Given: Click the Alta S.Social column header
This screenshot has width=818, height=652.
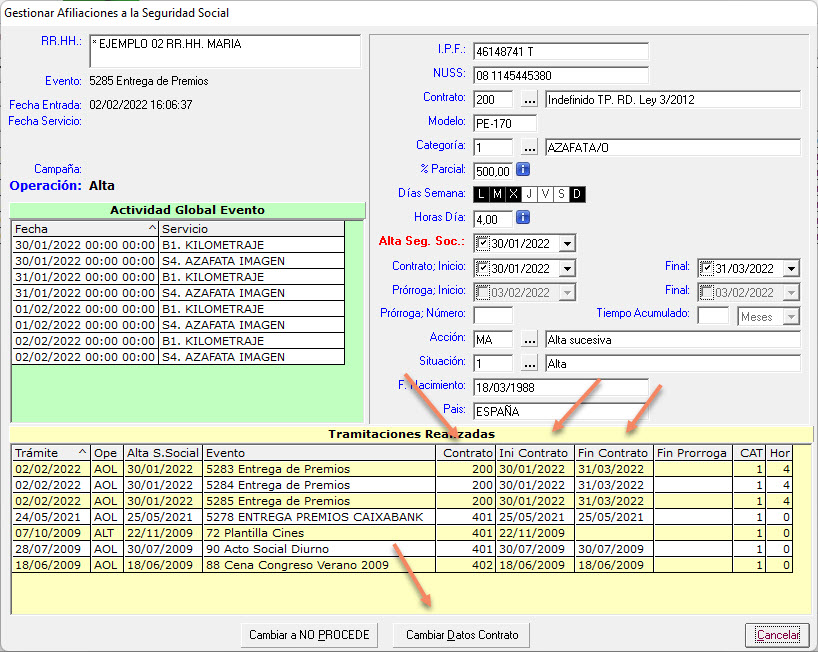Looking at the screenshot, I should coord(163,453).
